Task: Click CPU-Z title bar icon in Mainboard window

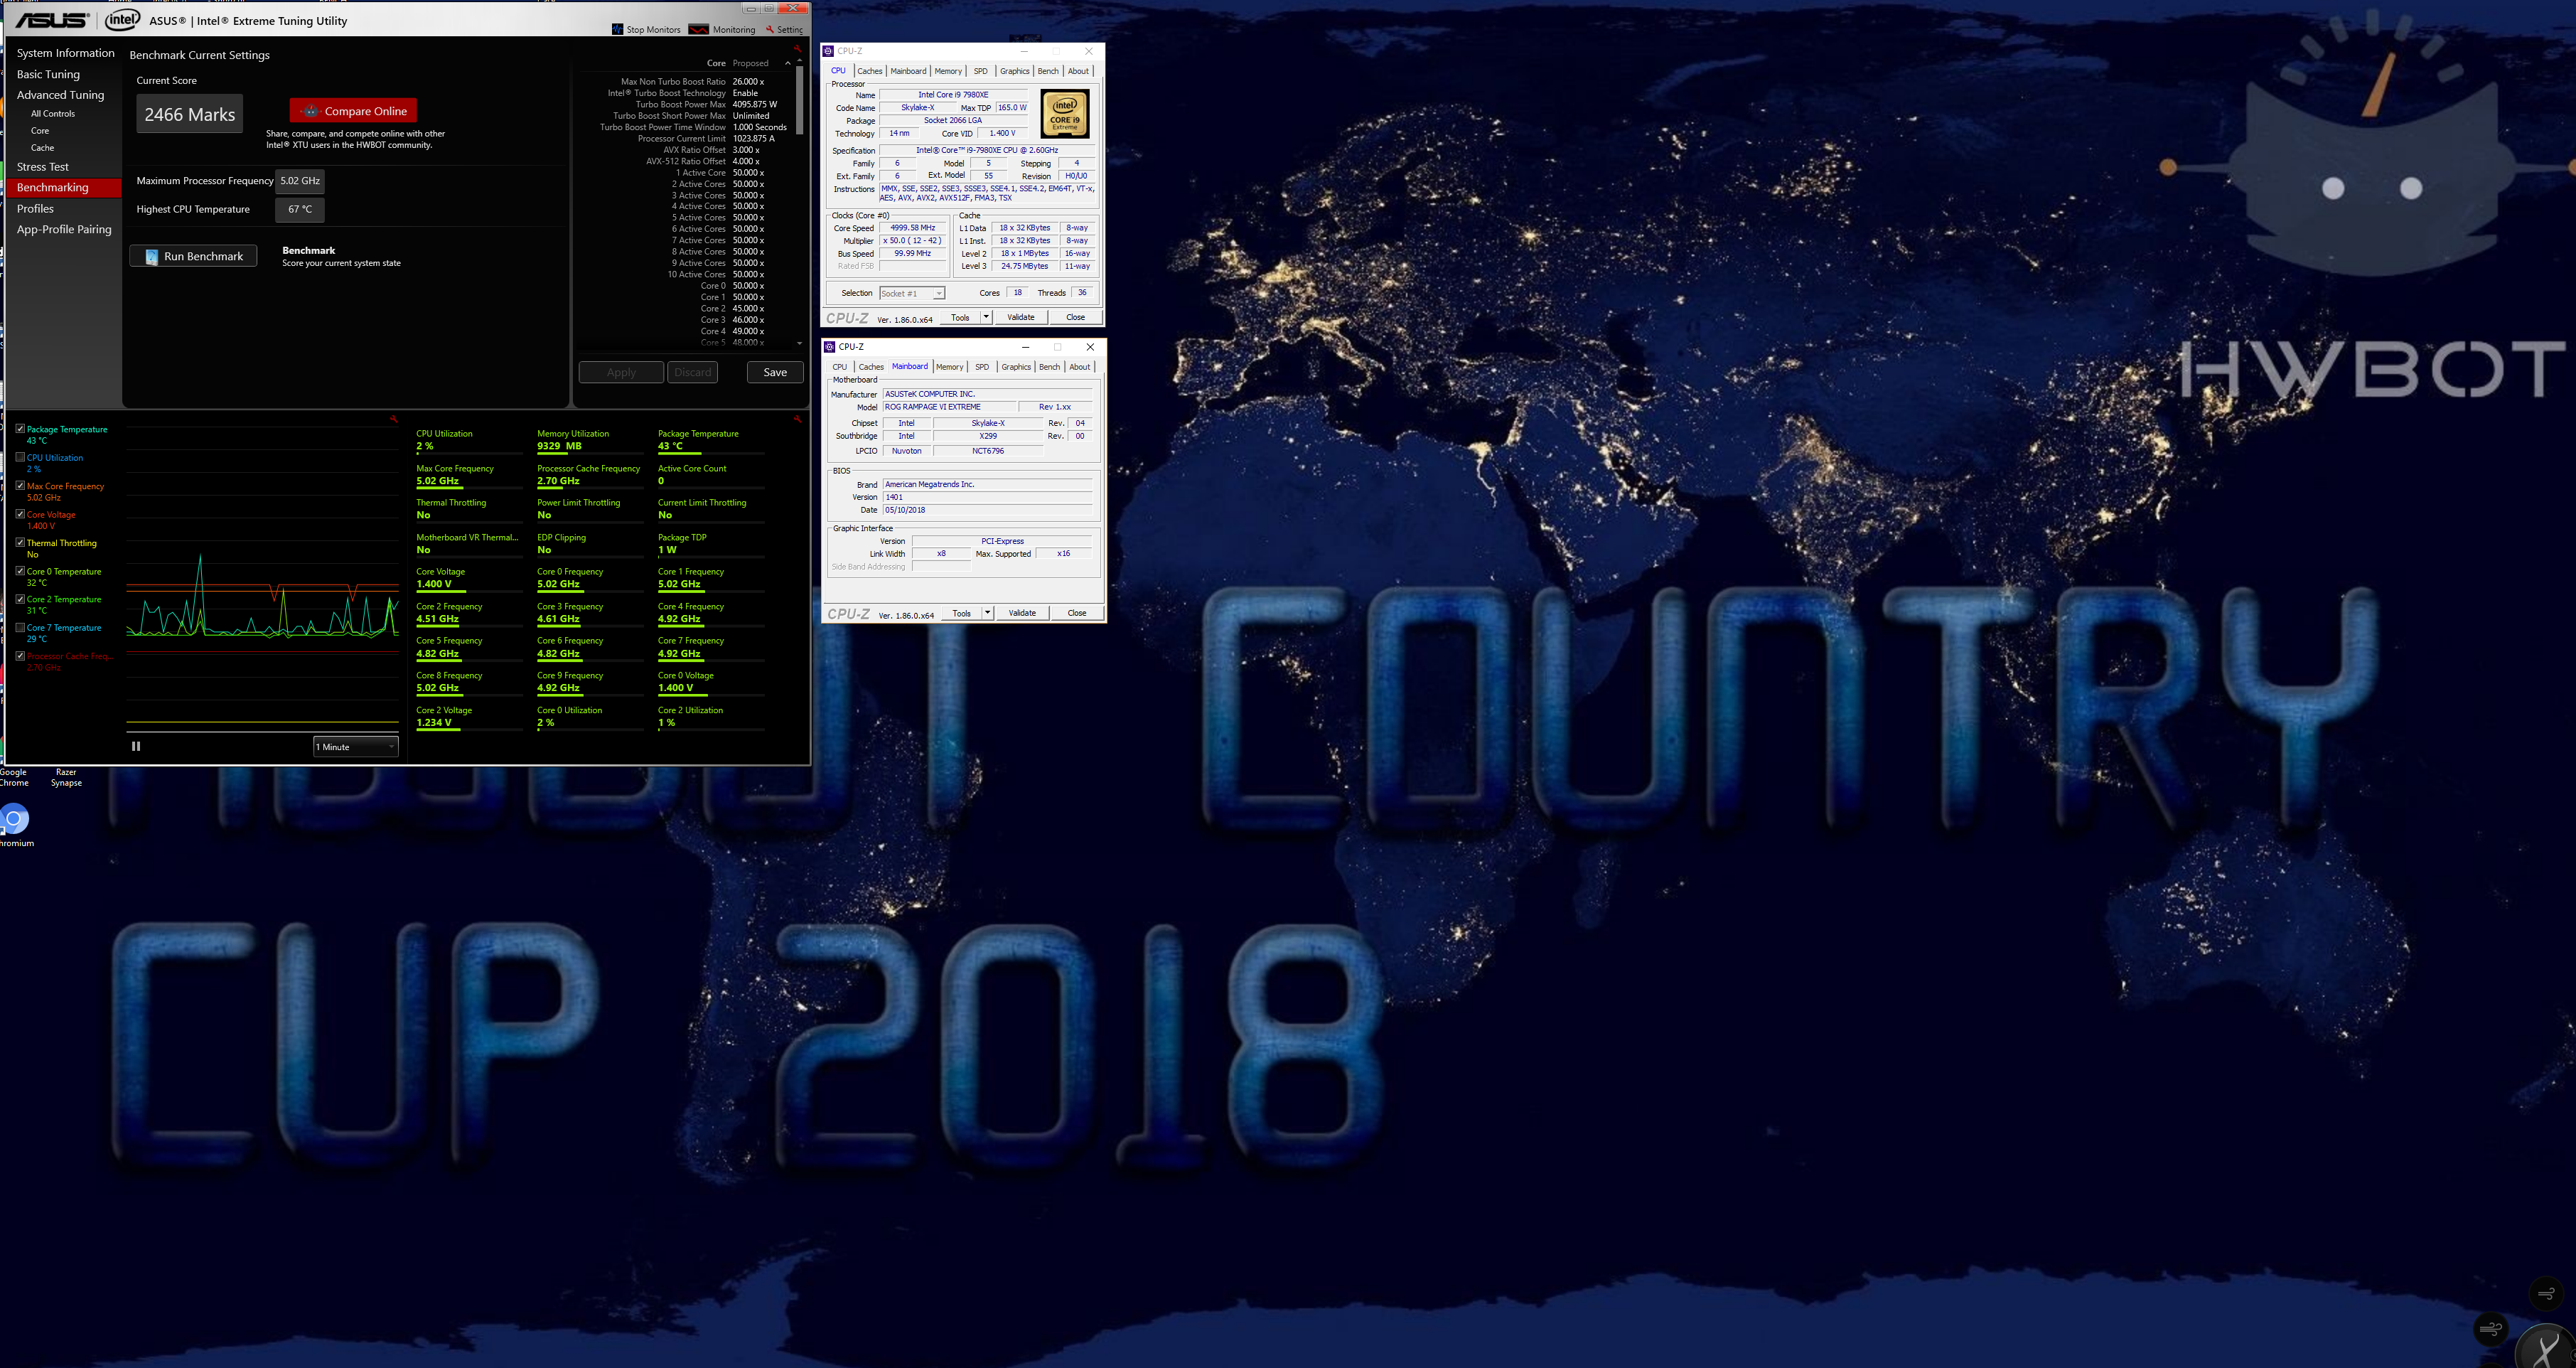Action: click(x=829, y=347)
